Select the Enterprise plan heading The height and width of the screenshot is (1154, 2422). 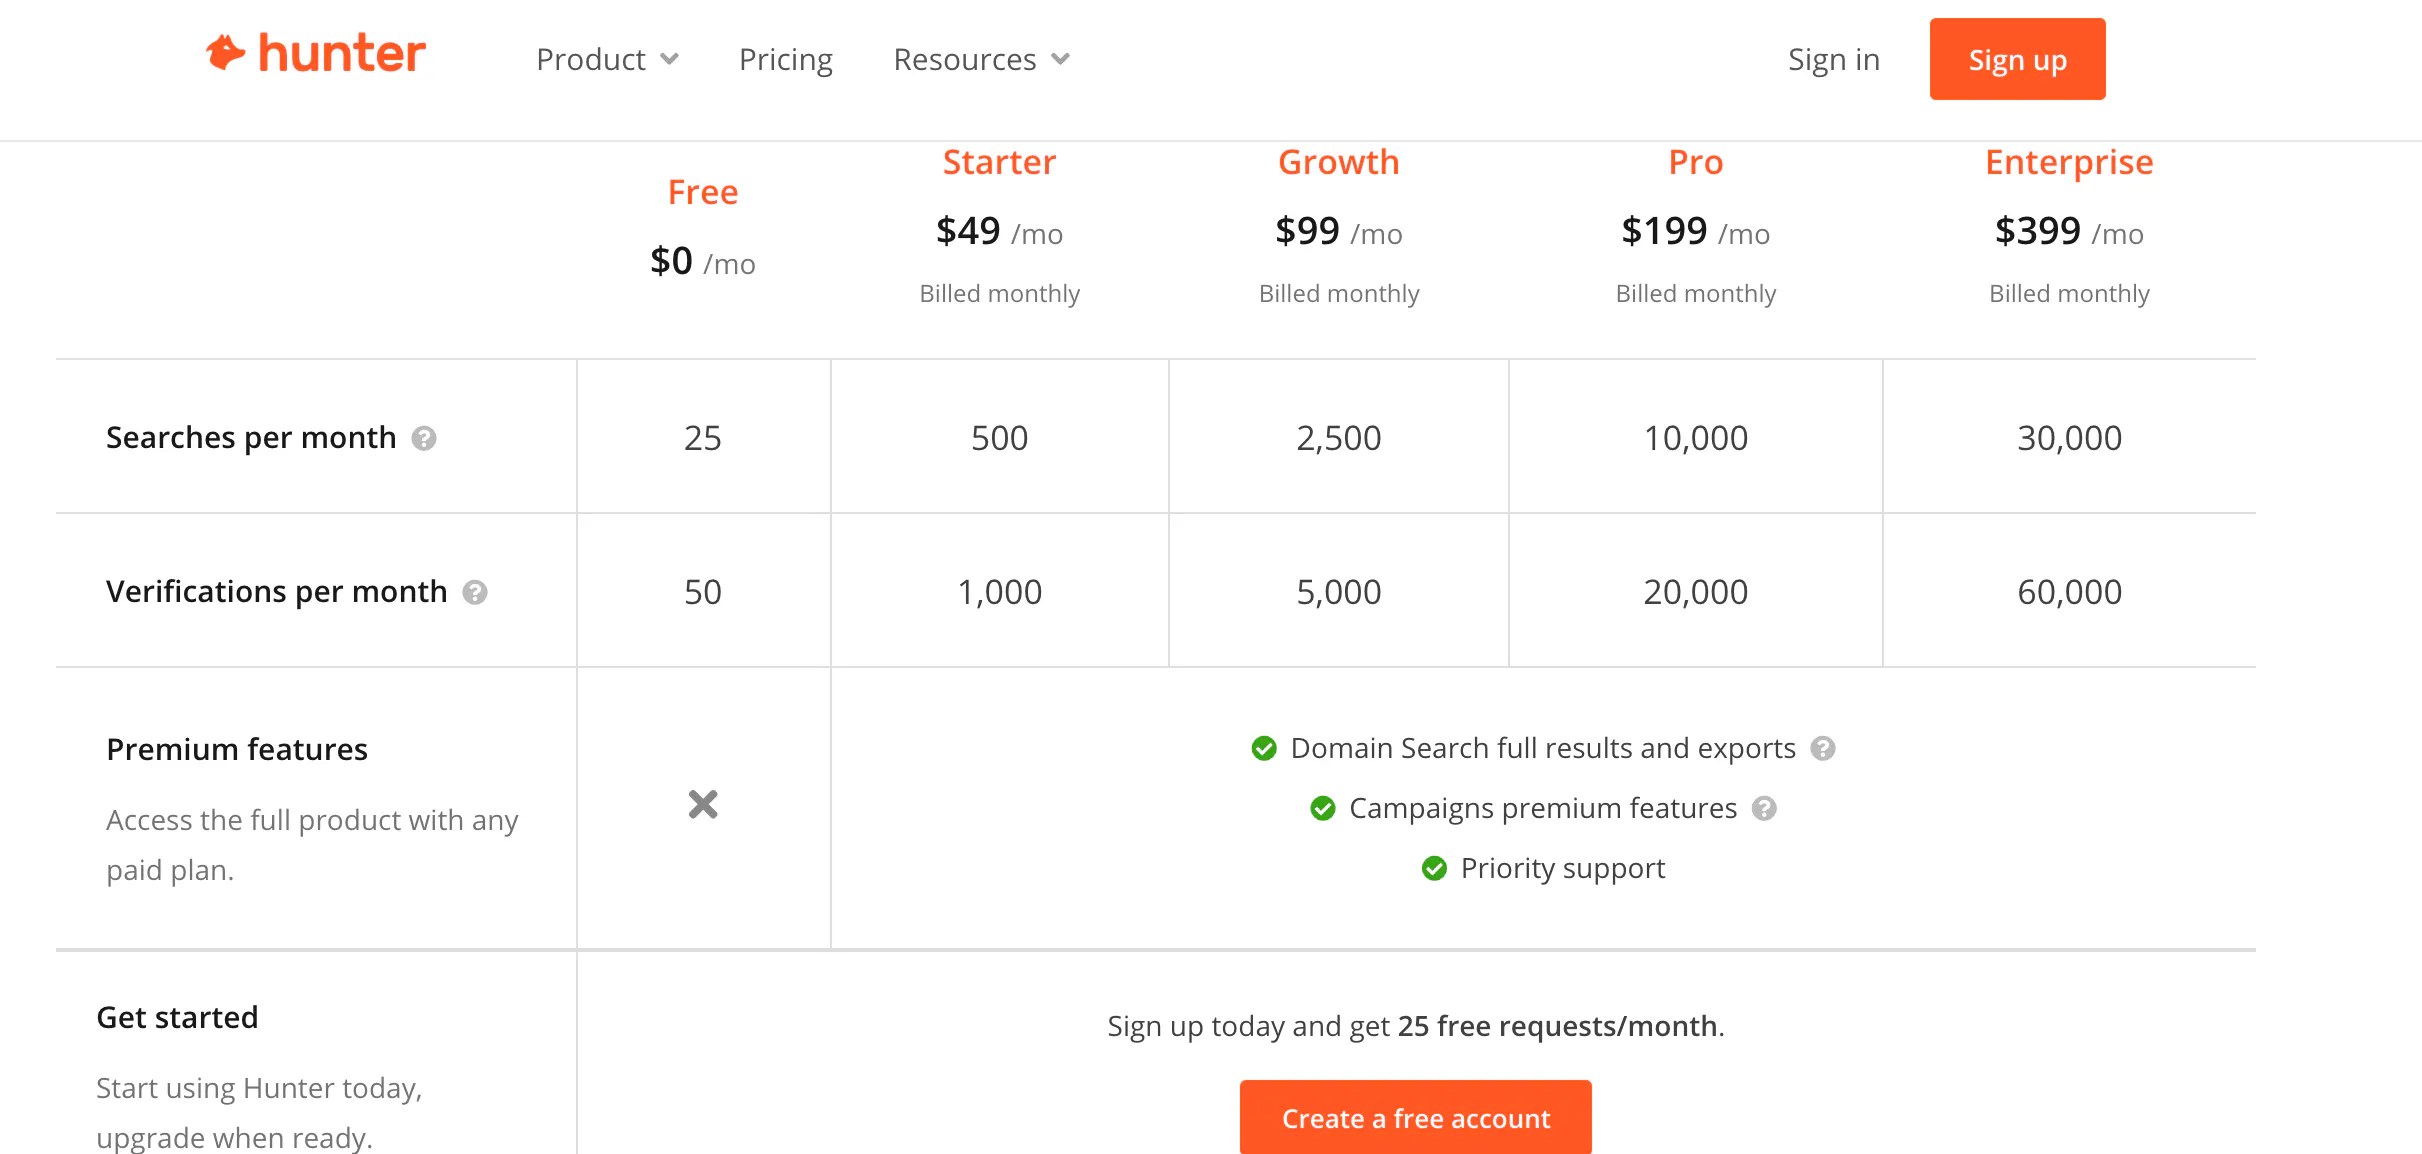coord(2069,162)
